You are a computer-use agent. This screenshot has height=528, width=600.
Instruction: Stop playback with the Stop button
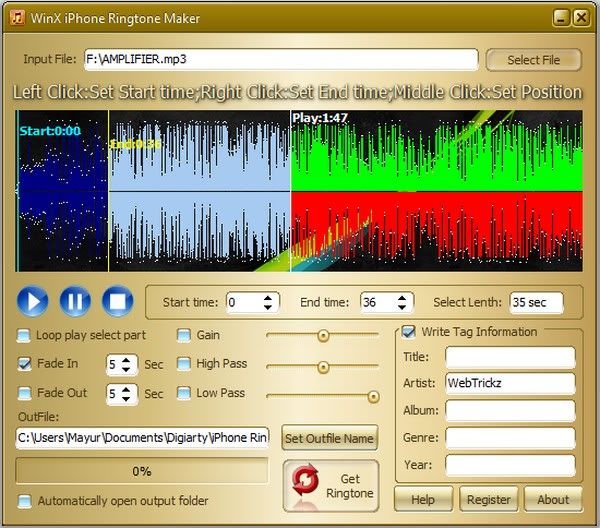[117, 301]
